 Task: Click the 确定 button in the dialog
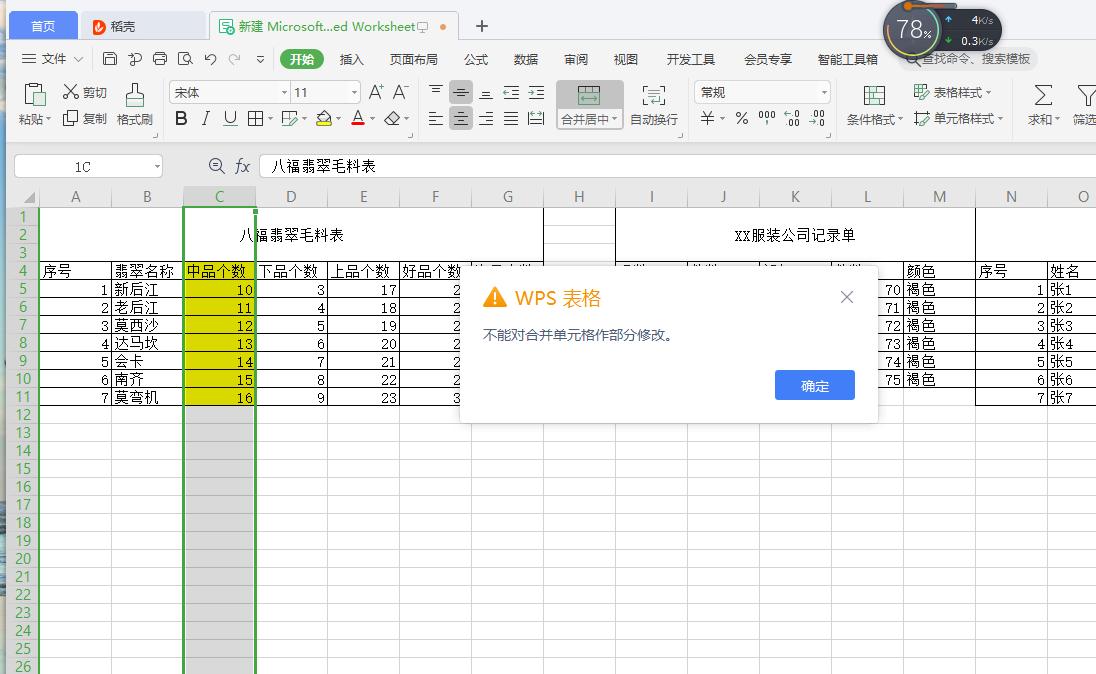pos(815,385)
